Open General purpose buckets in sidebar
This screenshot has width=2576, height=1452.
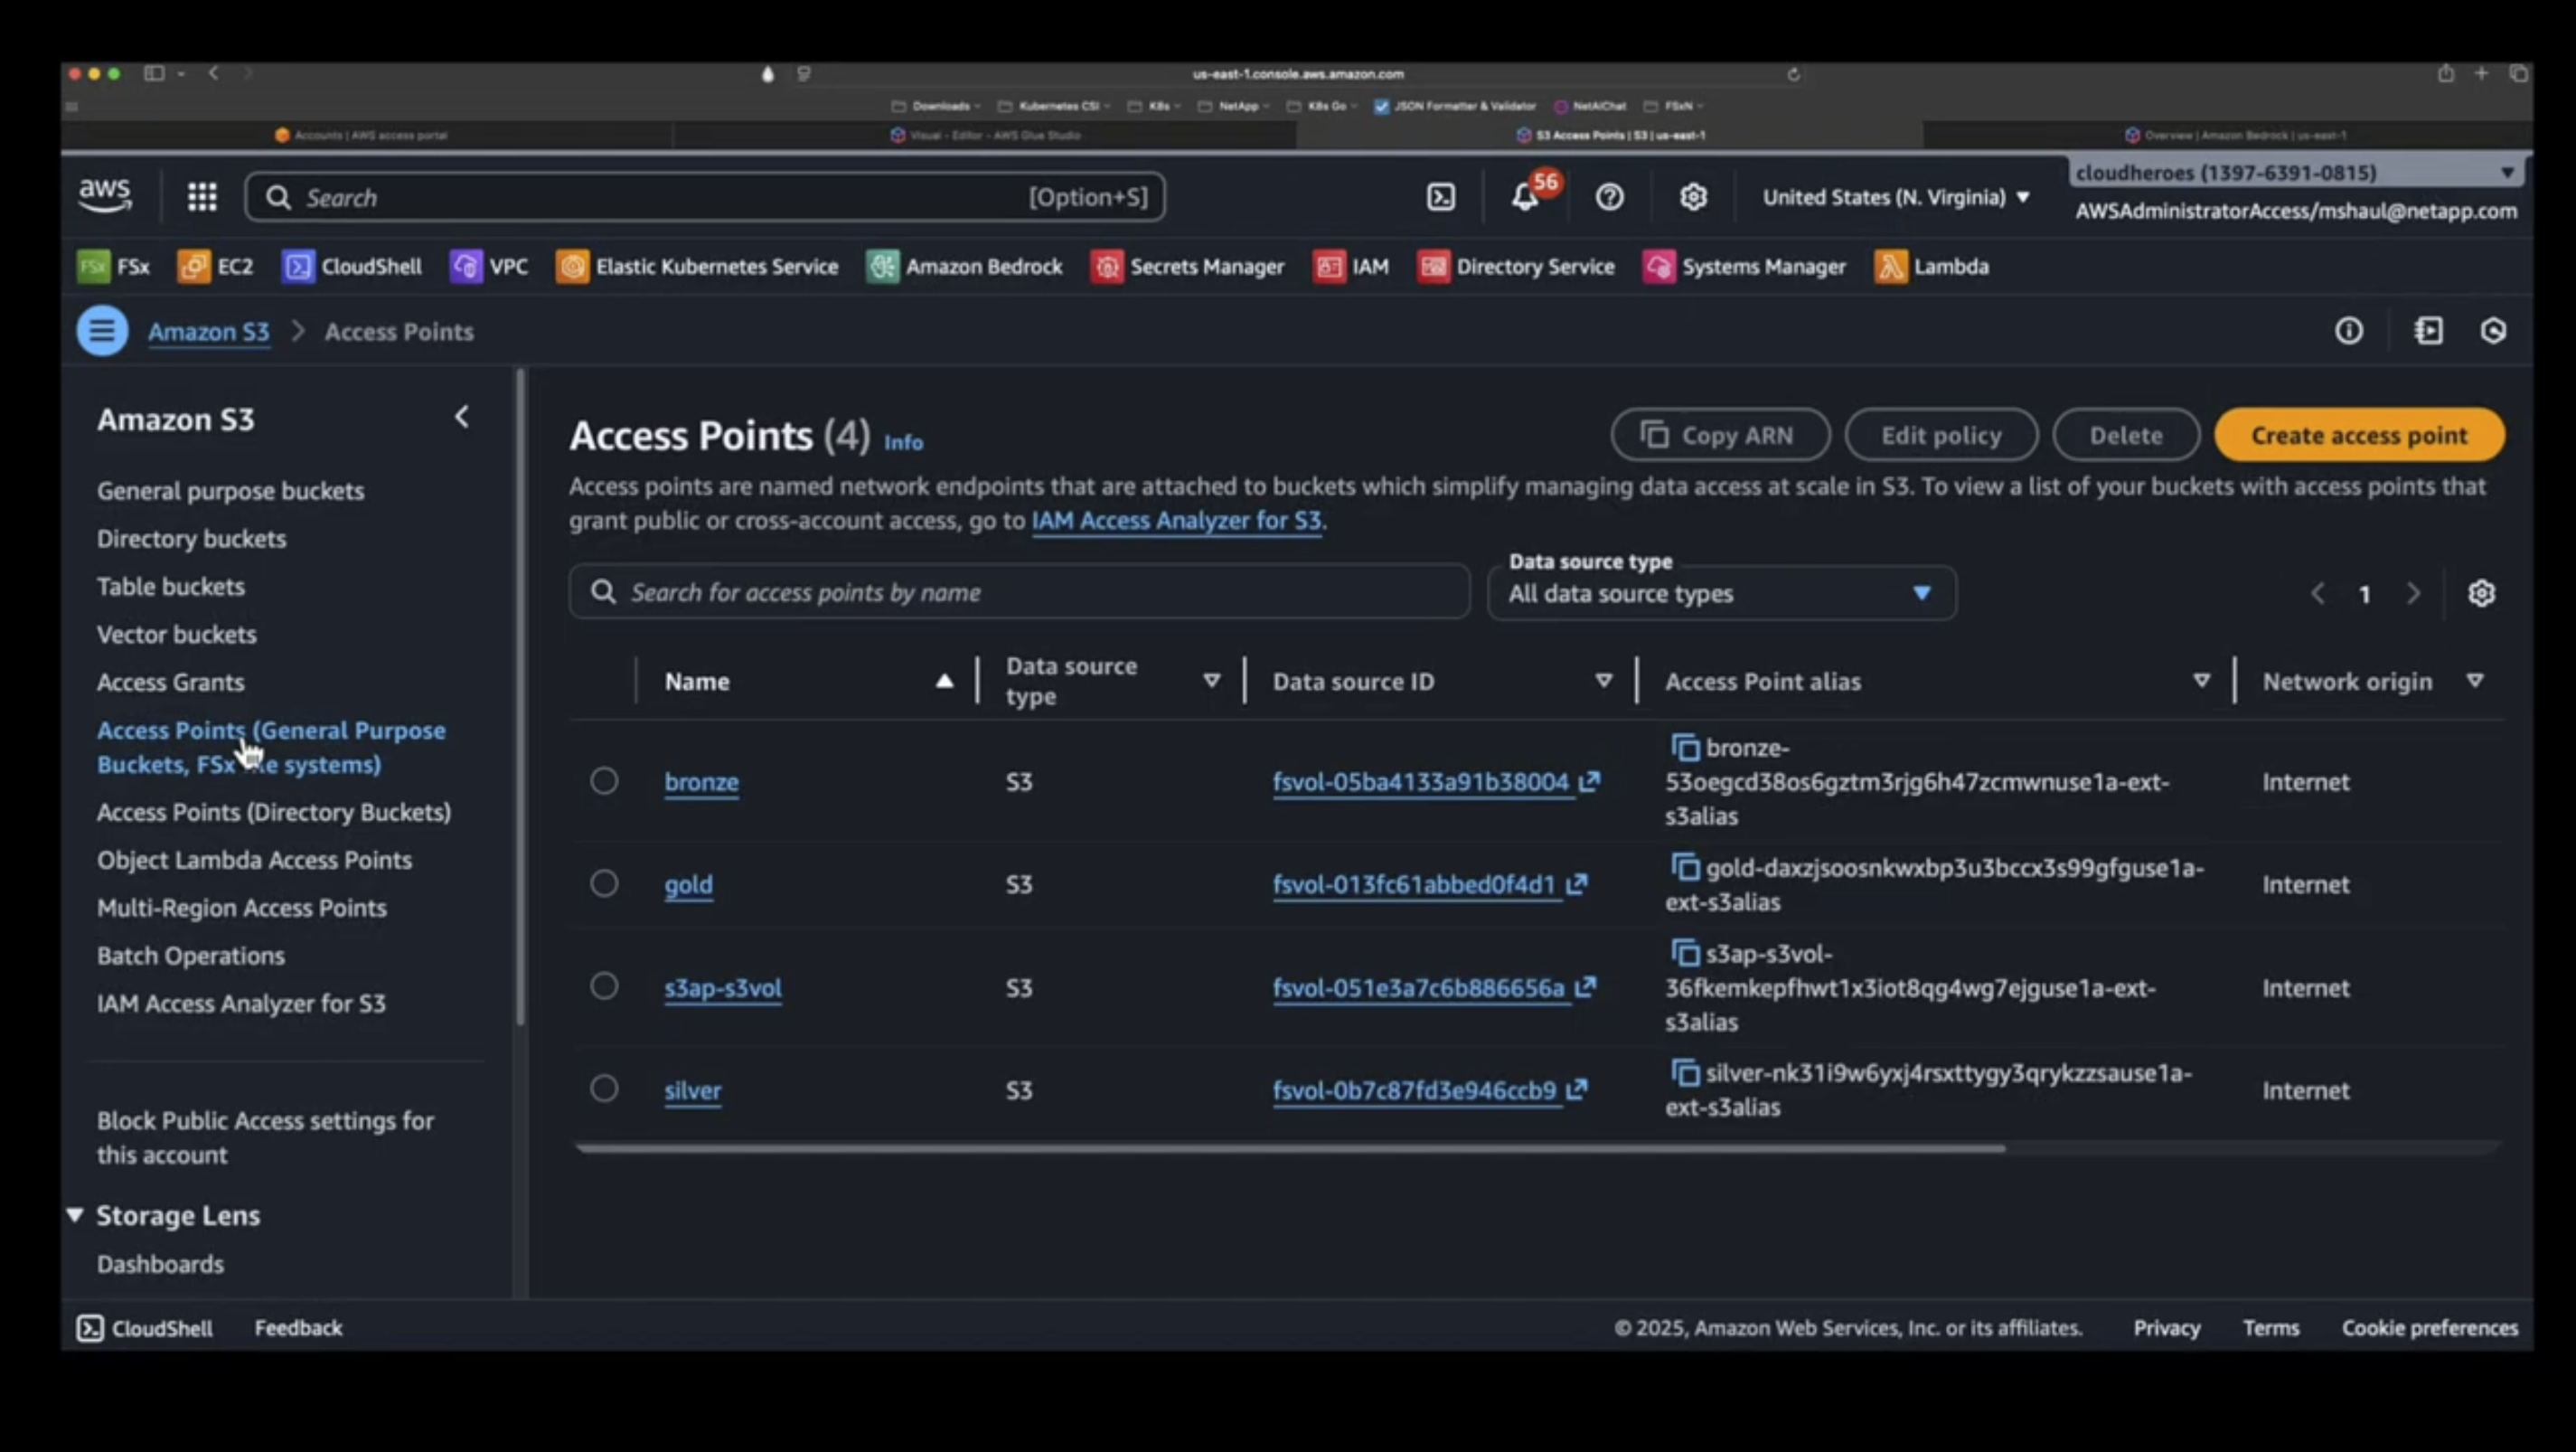[x=230, y=491]
